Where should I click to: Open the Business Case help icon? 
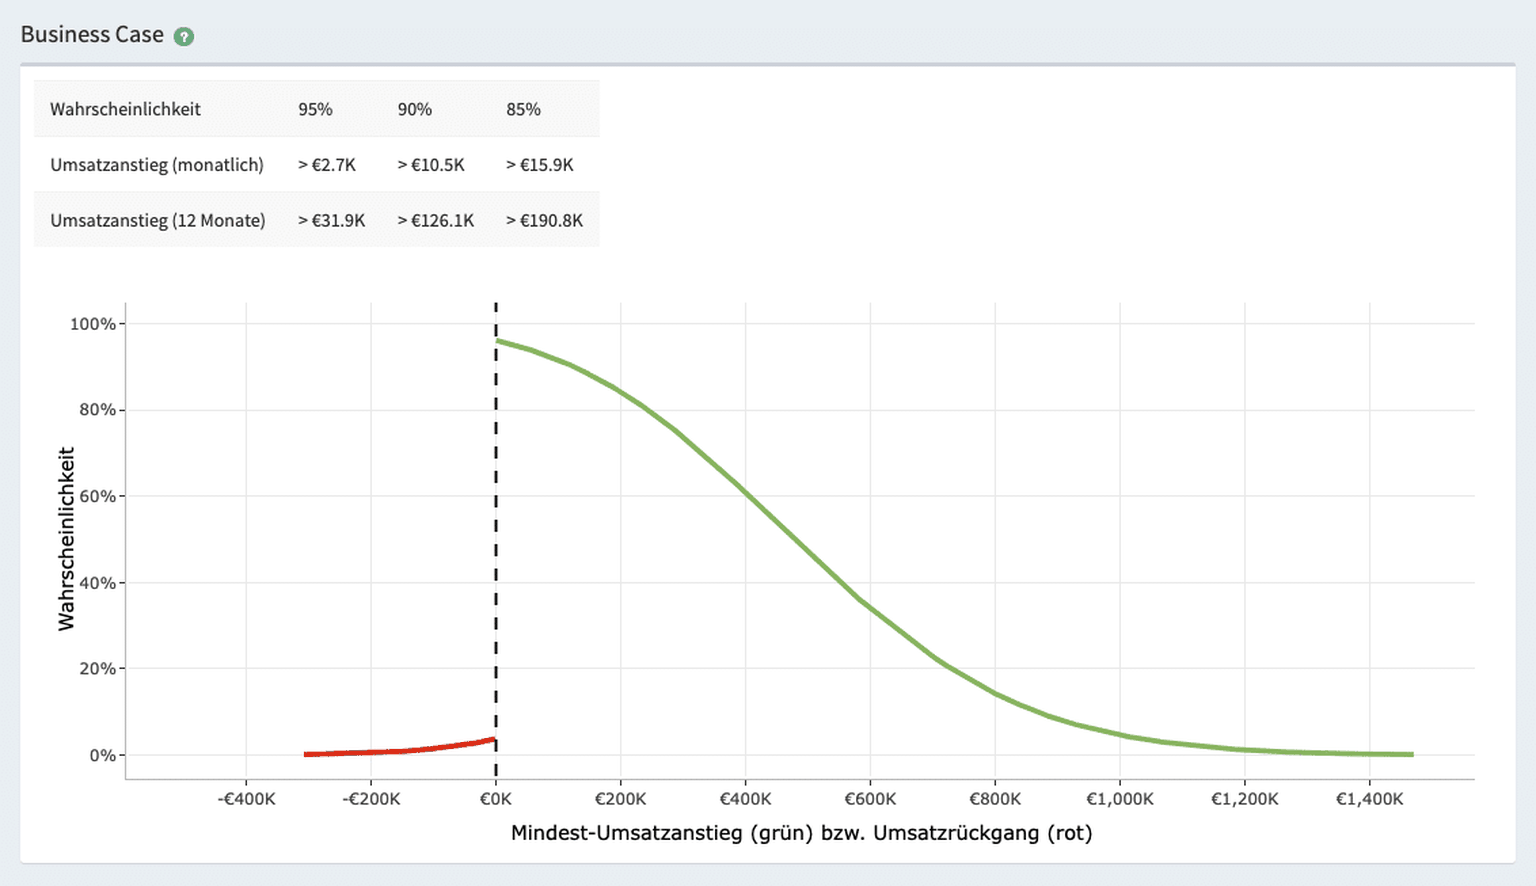184,36
